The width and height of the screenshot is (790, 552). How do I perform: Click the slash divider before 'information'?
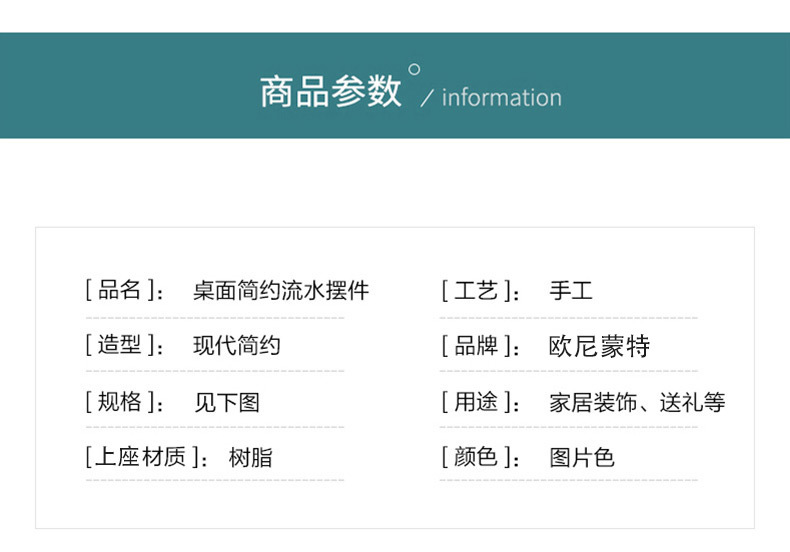click(x=427, y=98)
